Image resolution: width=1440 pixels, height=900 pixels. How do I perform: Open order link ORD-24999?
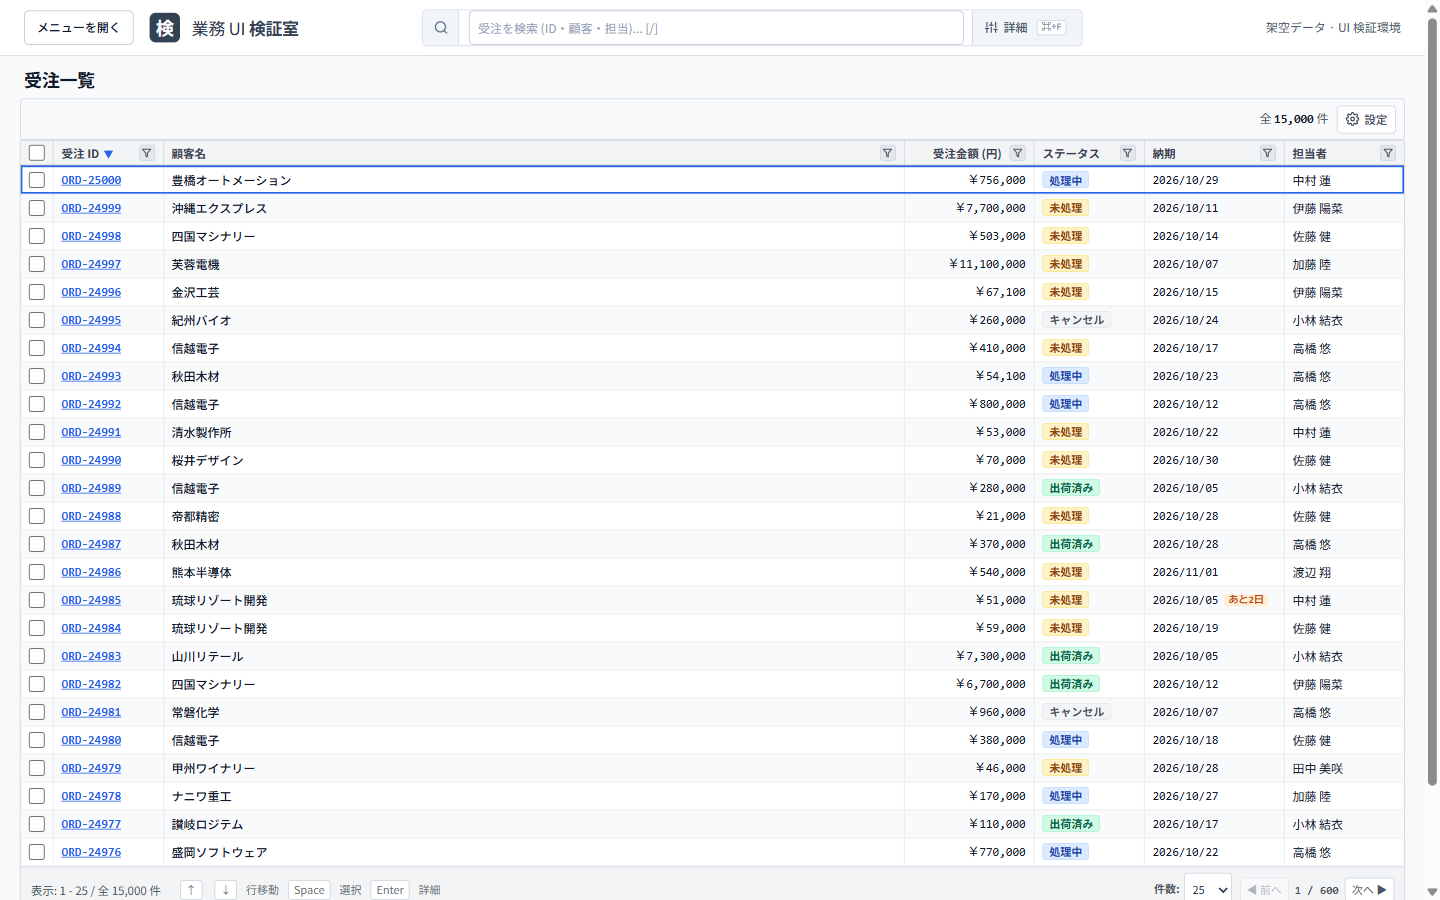[91, 208]
